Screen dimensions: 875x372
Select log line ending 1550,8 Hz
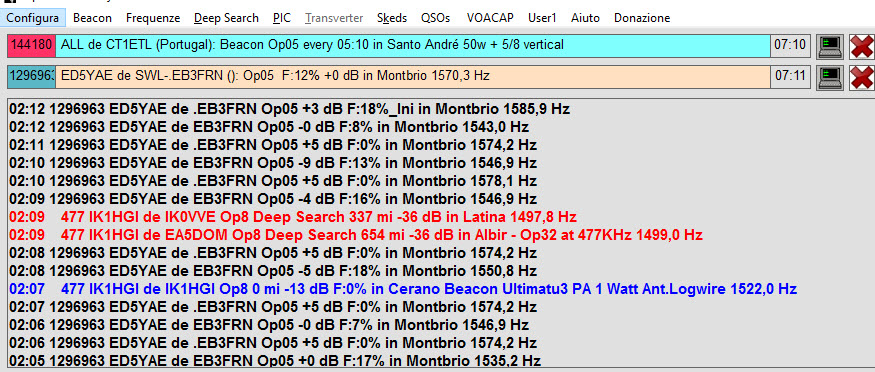[x=273, y=271]
